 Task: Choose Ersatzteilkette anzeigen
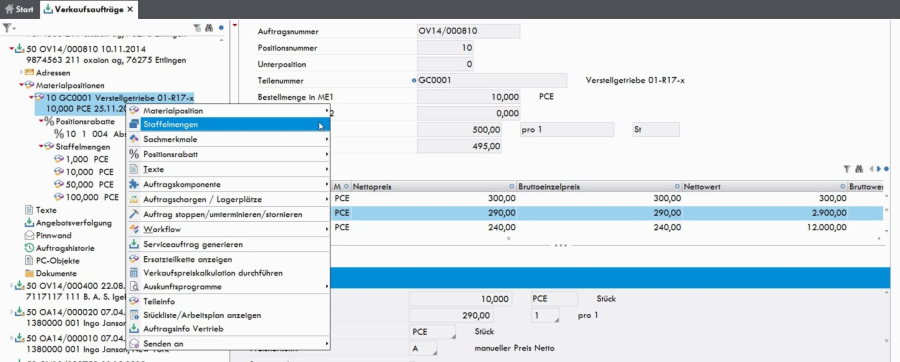click(228, 259)
